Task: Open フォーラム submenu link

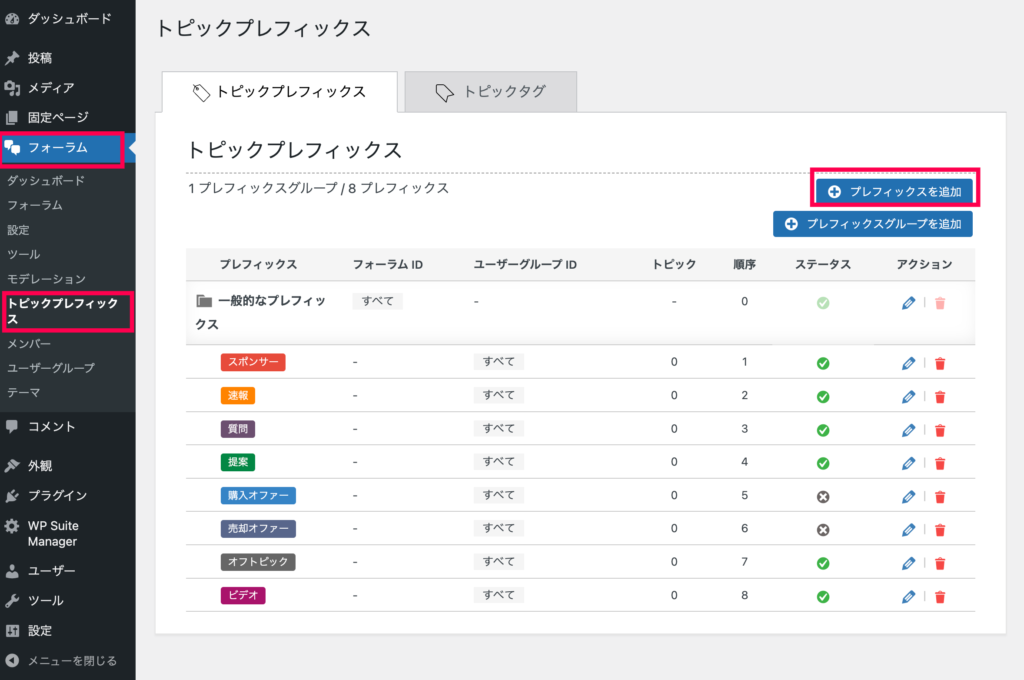Action: (35, 205)
